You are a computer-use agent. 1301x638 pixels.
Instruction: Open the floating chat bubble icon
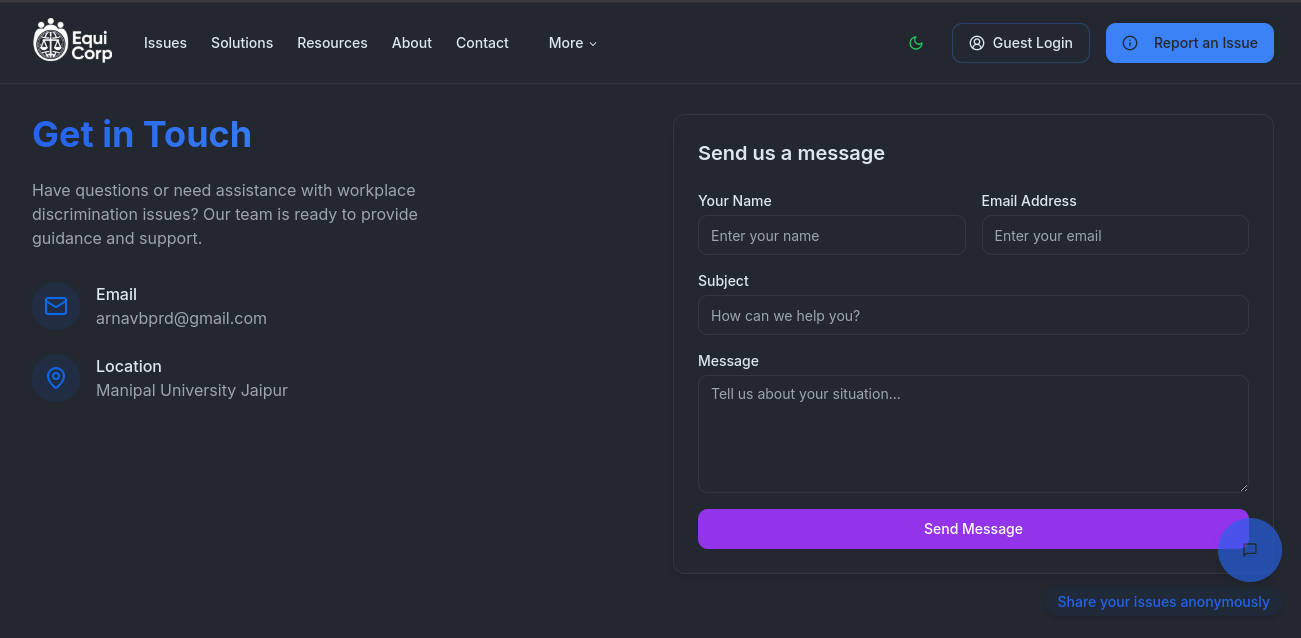[1249, 550]
